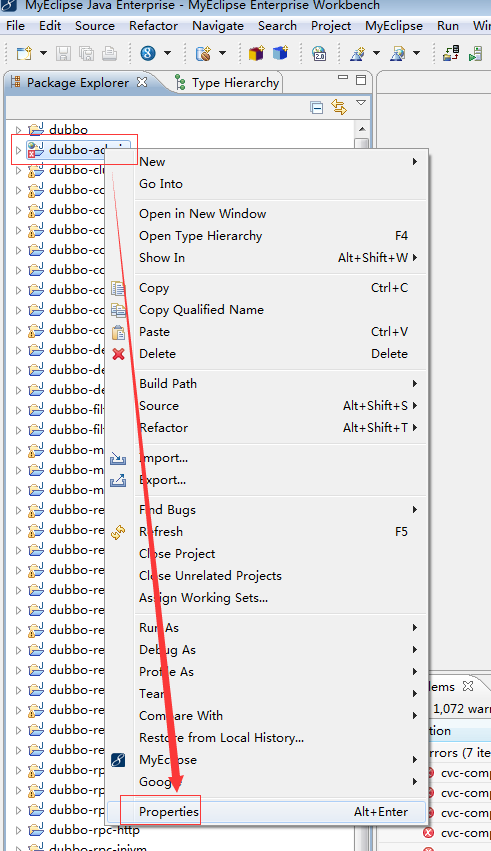Screen dimensions: 491x851
Task: Click the yellow and red cube toolbar icon
Action: point(256,53)
